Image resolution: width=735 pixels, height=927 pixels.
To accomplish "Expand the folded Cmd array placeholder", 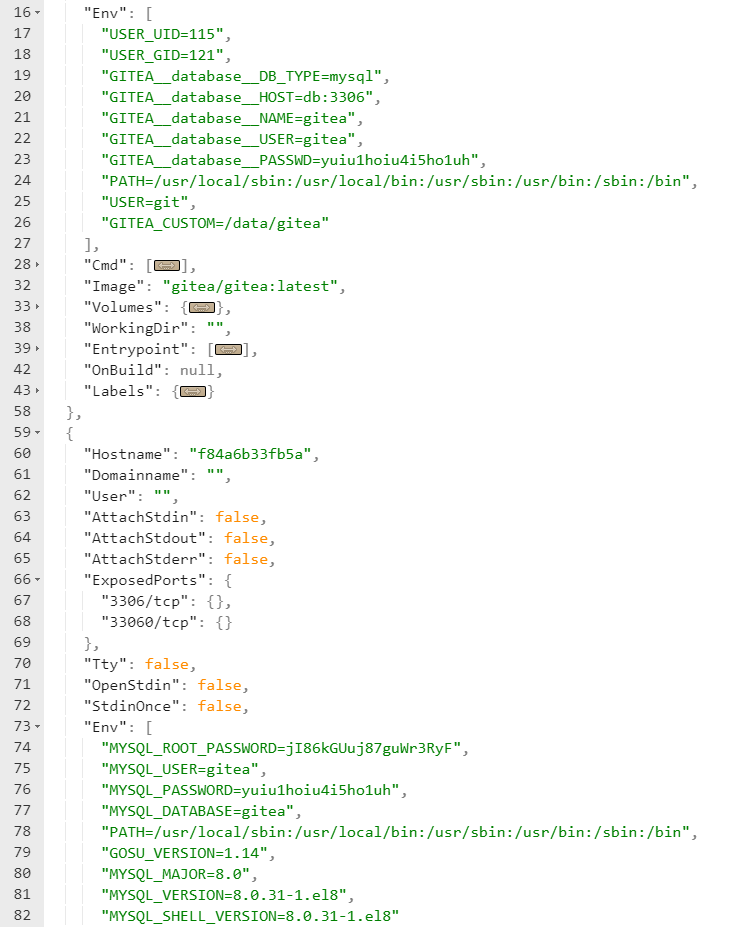I will 167,265.
